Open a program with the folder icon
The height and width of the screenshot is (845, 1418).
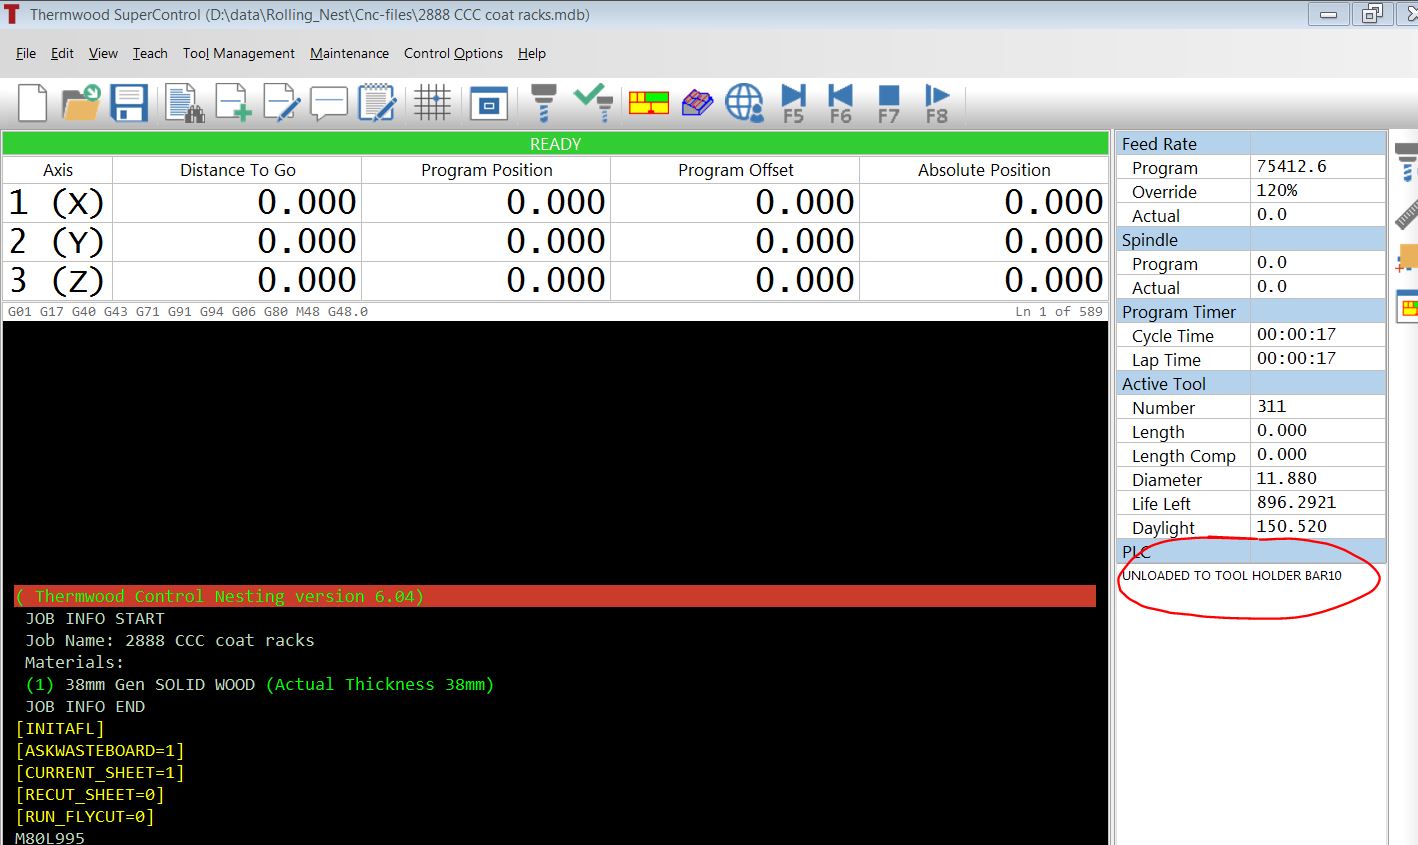[x=81, y=103]
